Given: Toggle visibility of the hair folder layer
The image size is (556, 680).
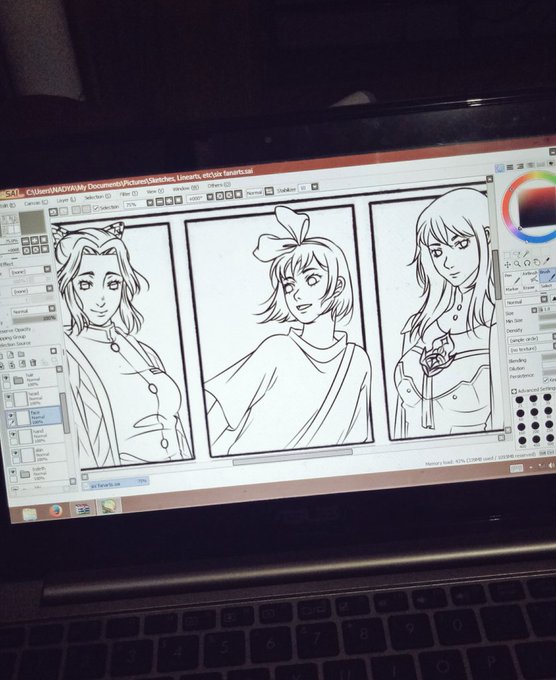Looking at the screenshot, I should [x=7, y=380].
